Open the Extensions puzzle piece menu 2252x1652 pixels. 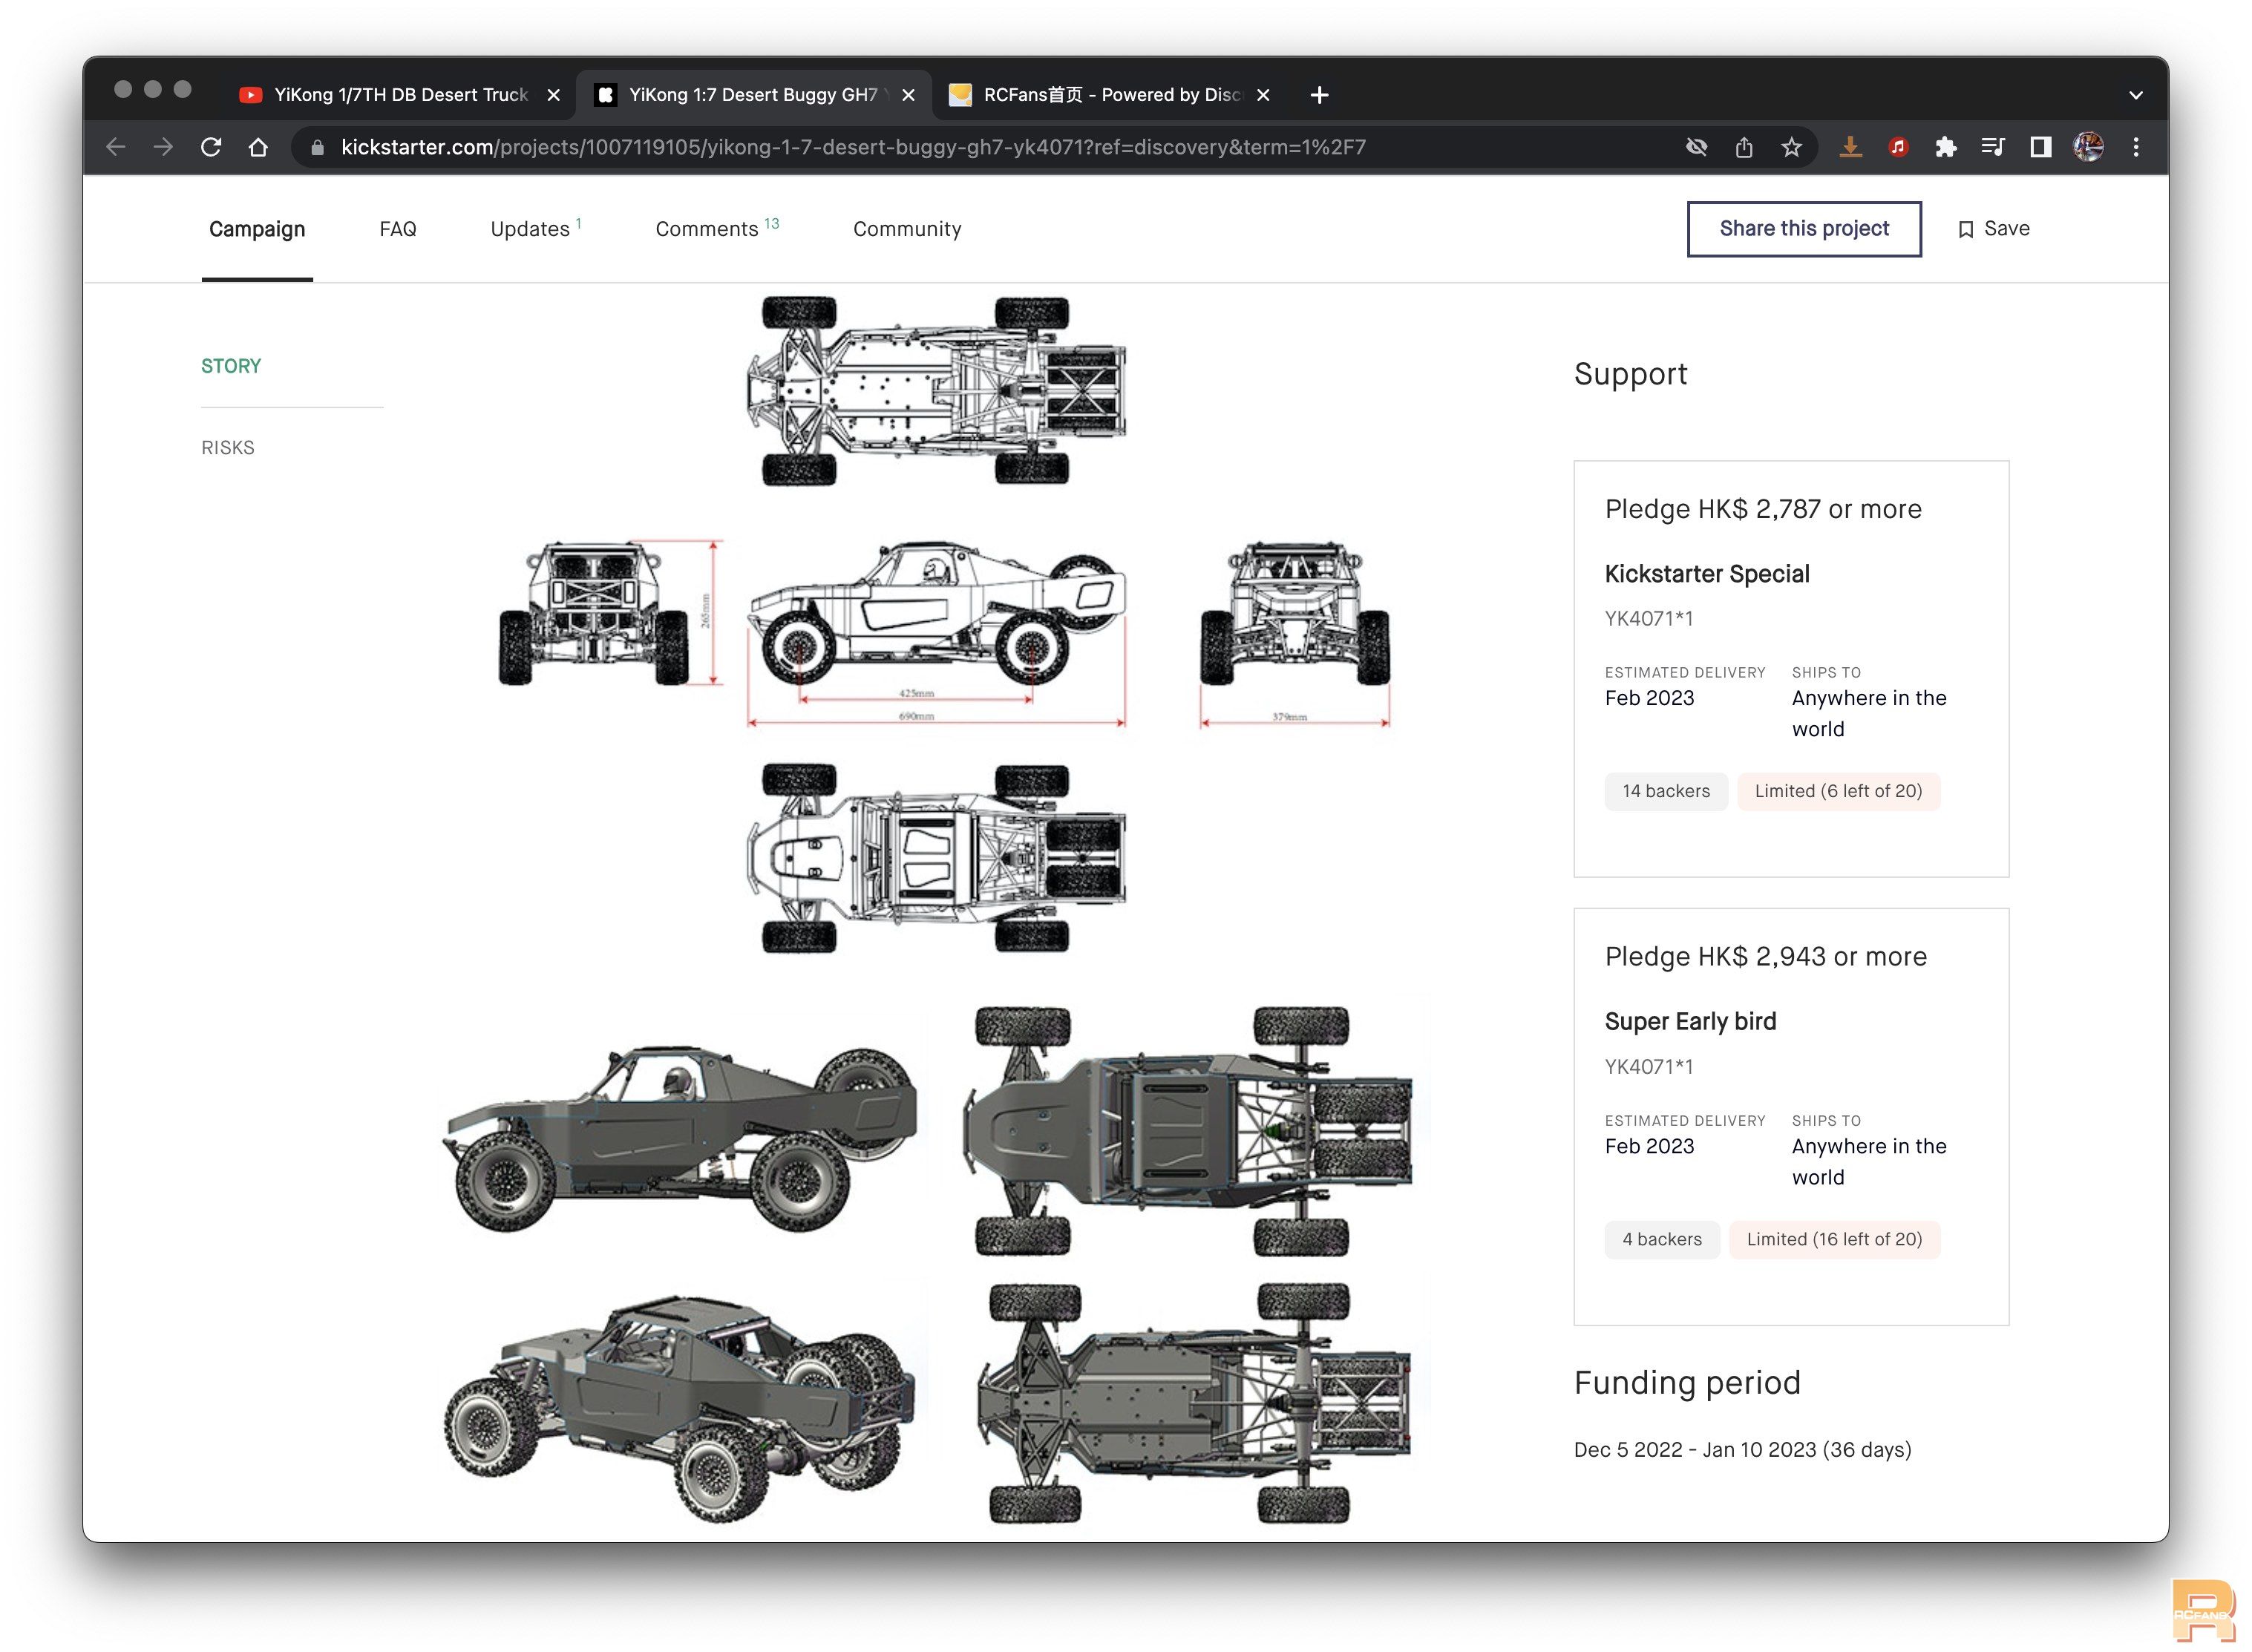[1945, 147]
